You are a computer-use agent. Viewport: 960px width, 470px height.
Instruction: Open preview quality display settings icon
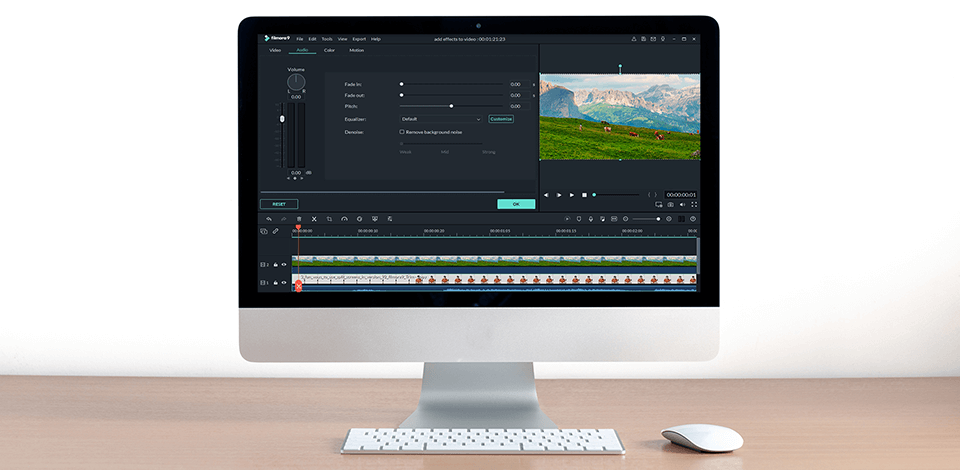point(659,204)
